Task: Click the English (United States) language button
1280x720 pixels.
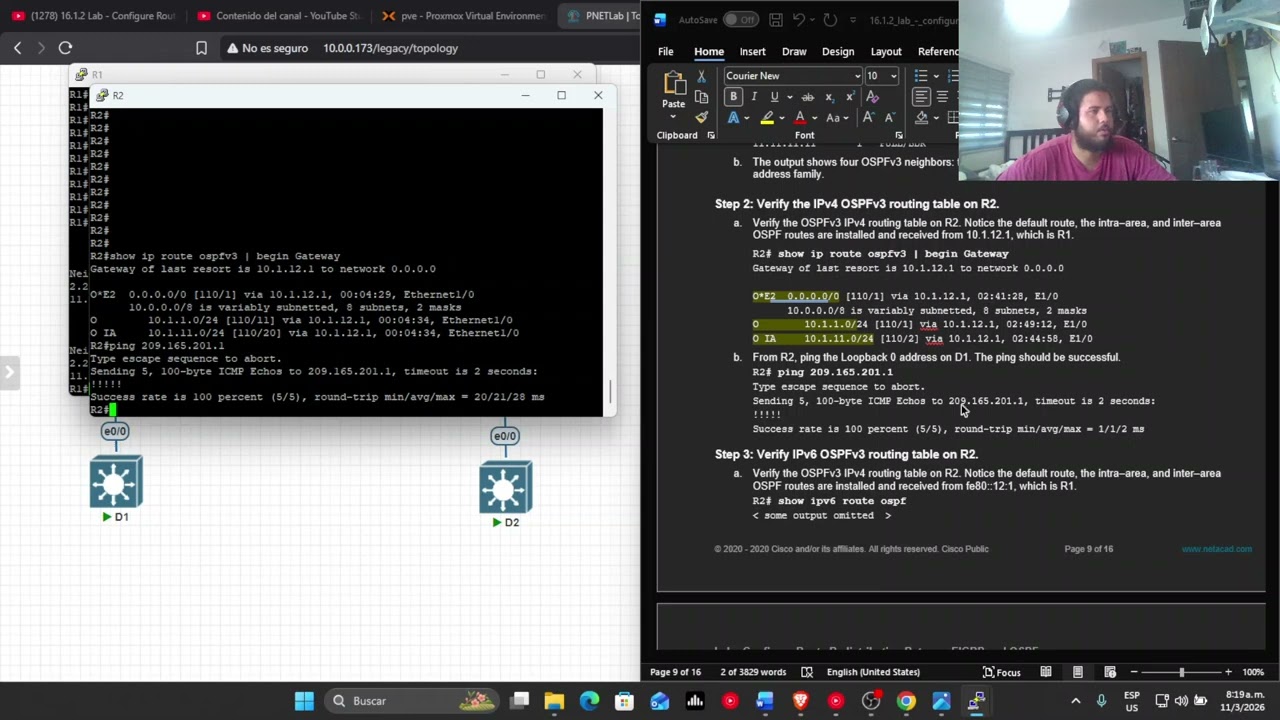Action: 873,672
